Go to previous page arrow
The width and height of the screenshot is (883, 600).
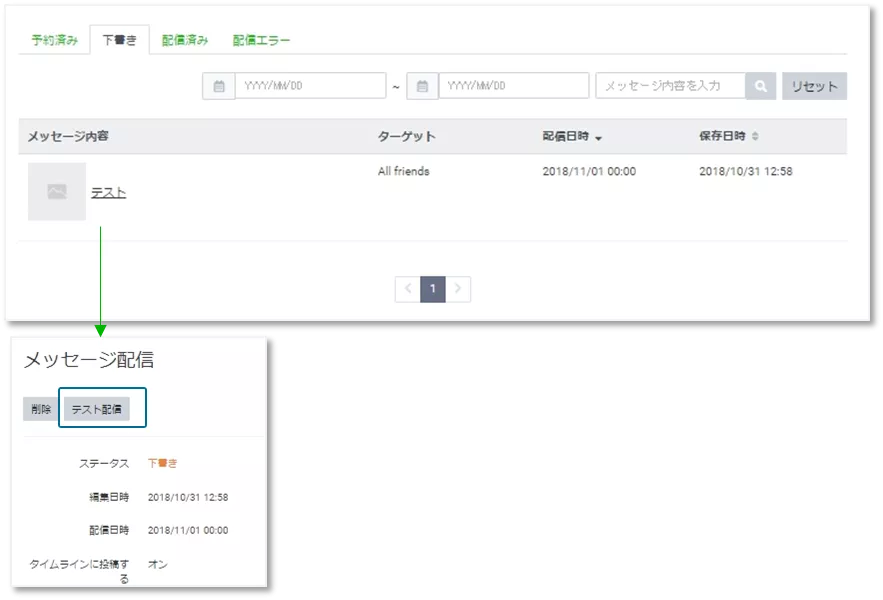[x=407, y=289]
